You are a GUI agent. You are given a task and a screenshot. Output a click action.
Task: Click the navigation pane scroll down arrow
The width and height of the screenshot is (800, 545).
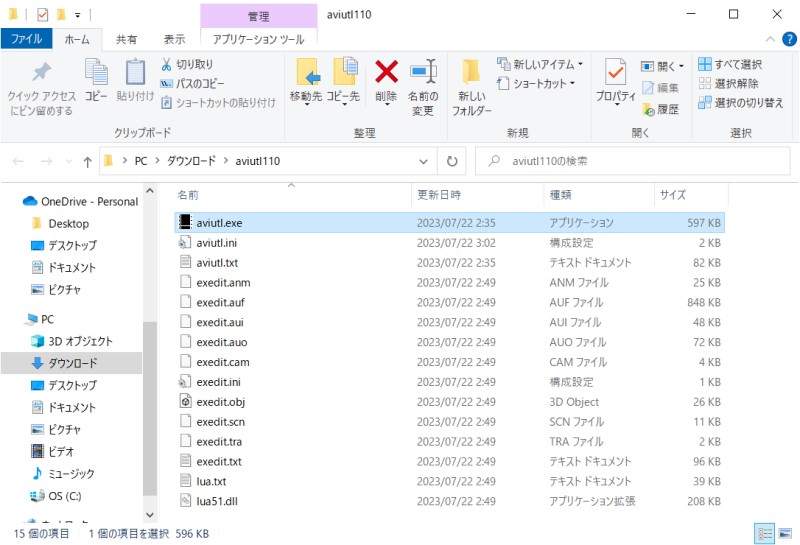150,515
